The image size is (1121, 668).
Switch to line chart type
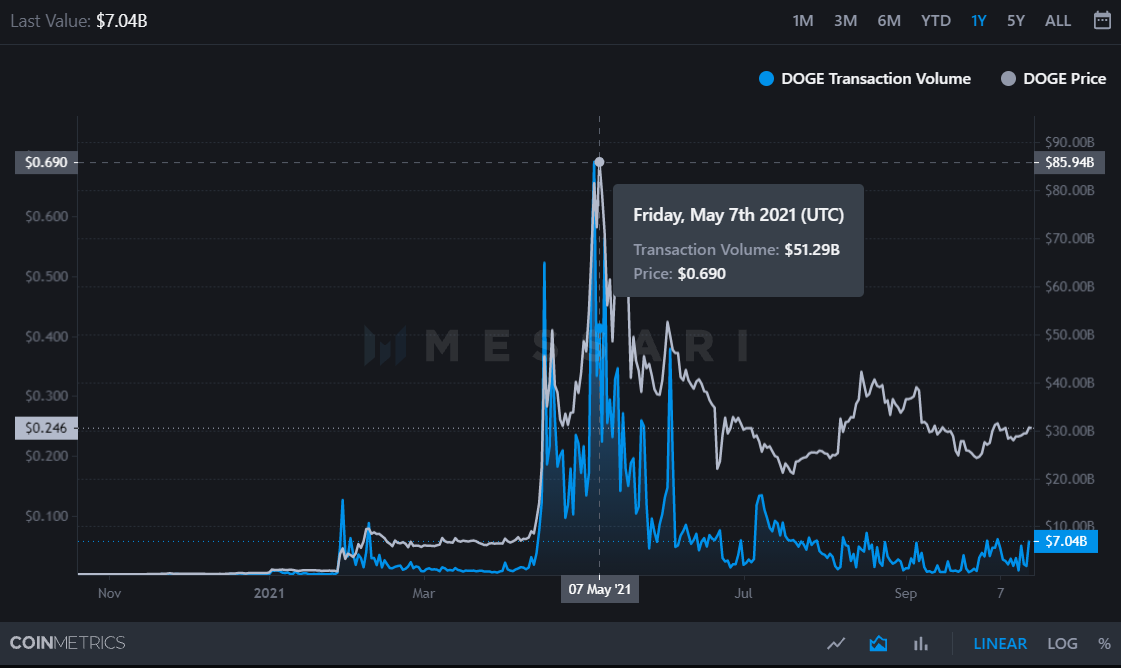[837, 644]
